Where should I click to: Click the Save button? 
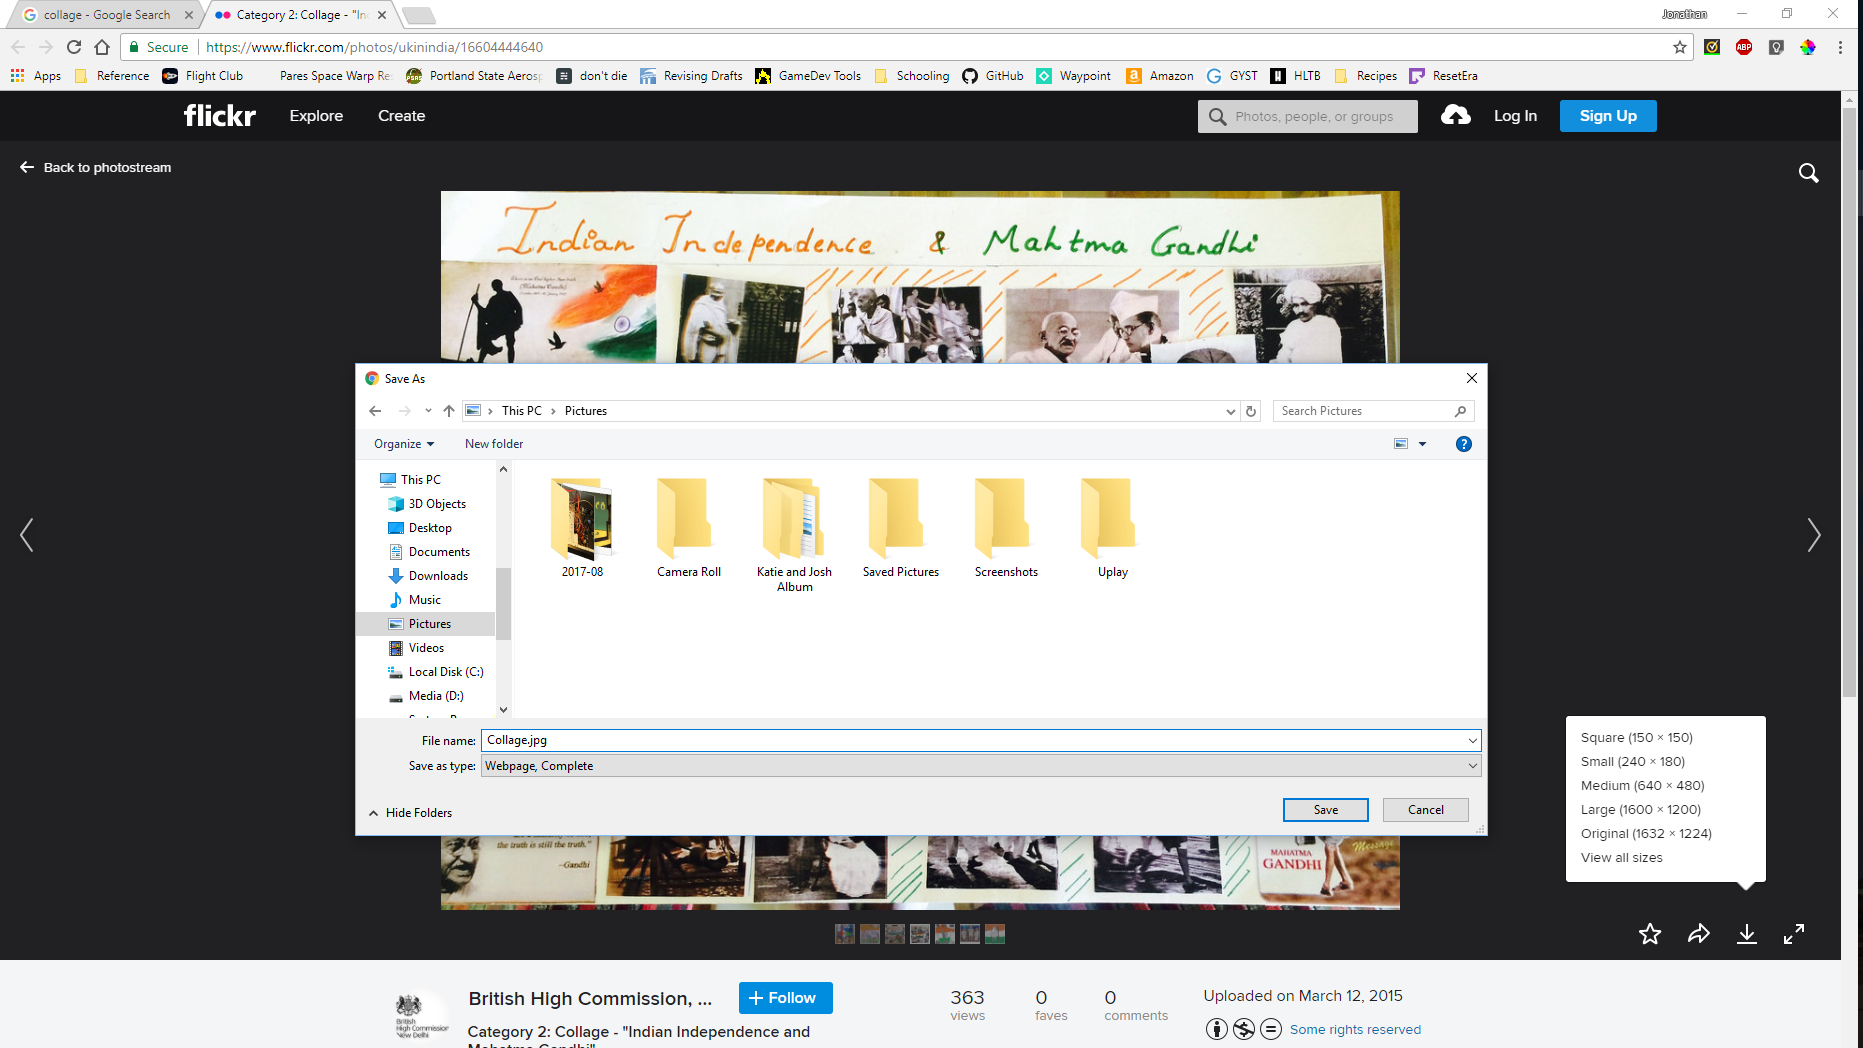coord(1325,809)
